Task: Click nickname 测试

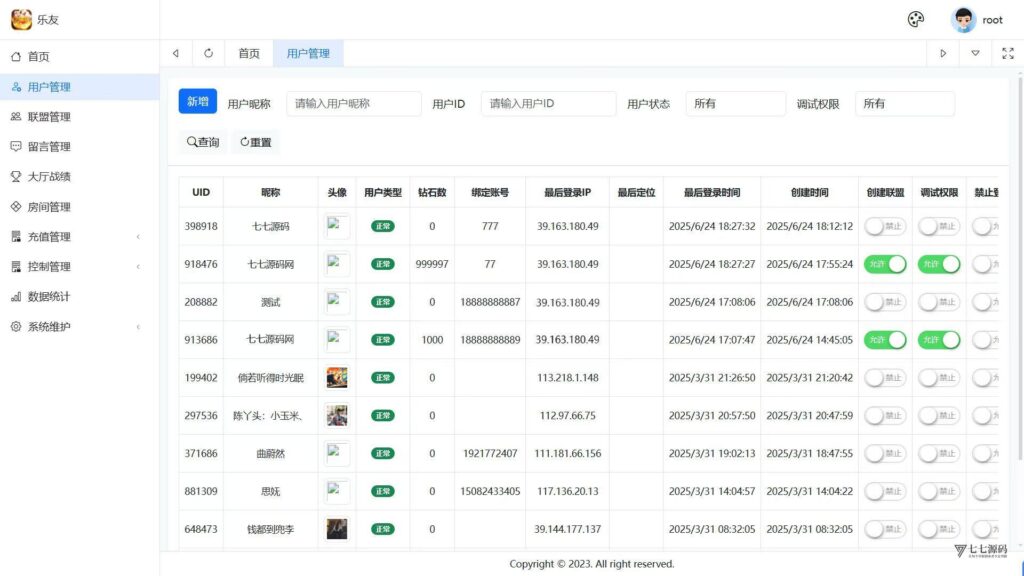Action: [270, 302]
